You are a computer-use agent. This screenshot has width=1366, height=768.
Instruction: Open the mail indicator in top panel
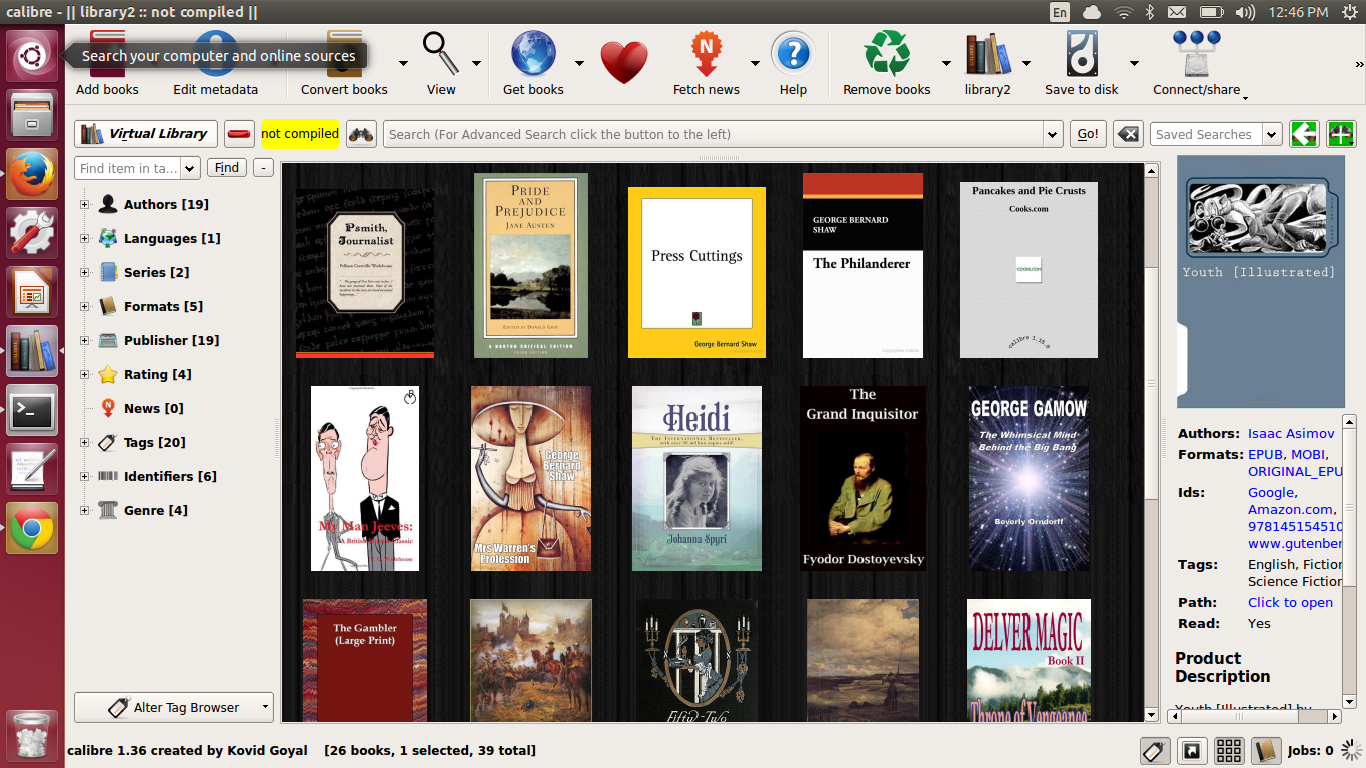[x=1177, y=12]
